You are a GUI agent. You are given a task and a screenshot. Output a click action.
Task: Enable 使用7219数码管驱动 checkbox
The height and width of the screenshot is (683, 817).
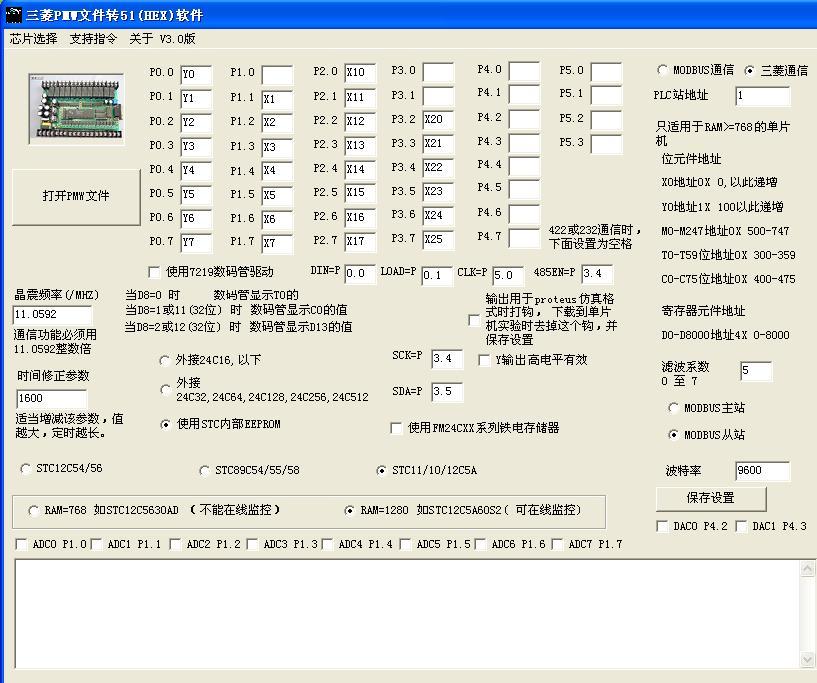(x=154, y=272)
